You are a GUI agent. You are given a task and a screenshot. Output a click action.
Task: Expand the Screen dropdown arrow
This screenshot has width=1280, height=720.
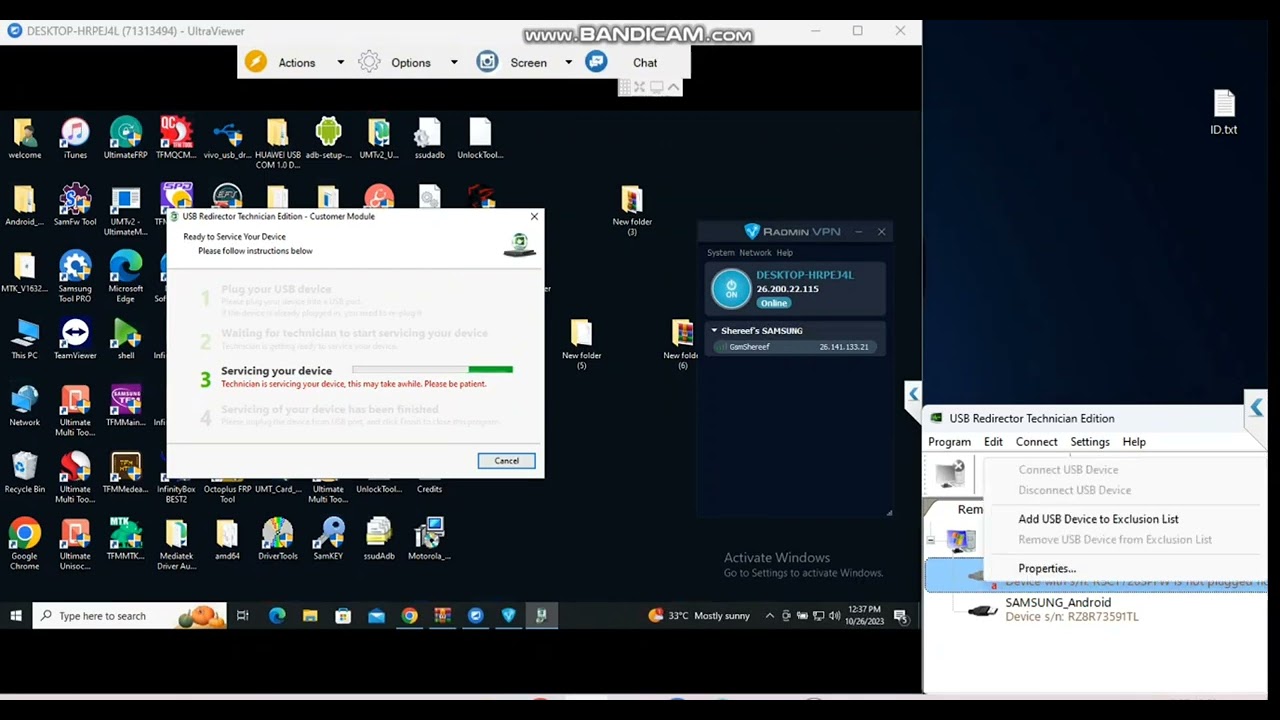[x=568, y=62]
